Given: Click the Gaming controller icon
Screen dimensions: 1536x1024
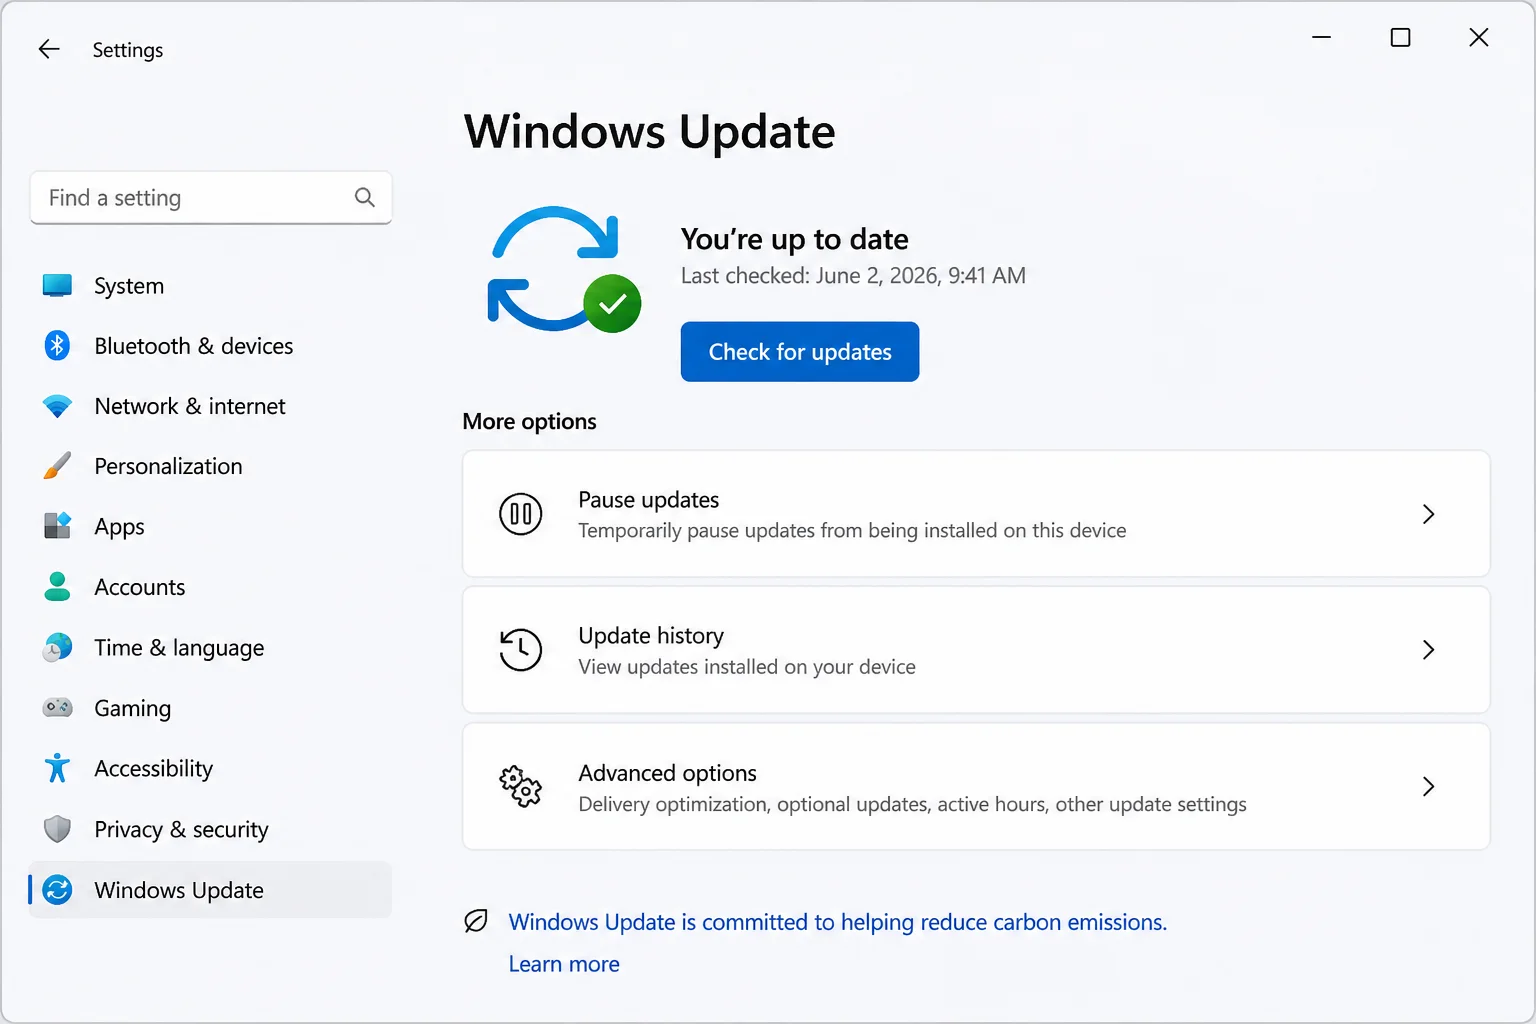Looking at the screenshot, I should pos(58,708).
